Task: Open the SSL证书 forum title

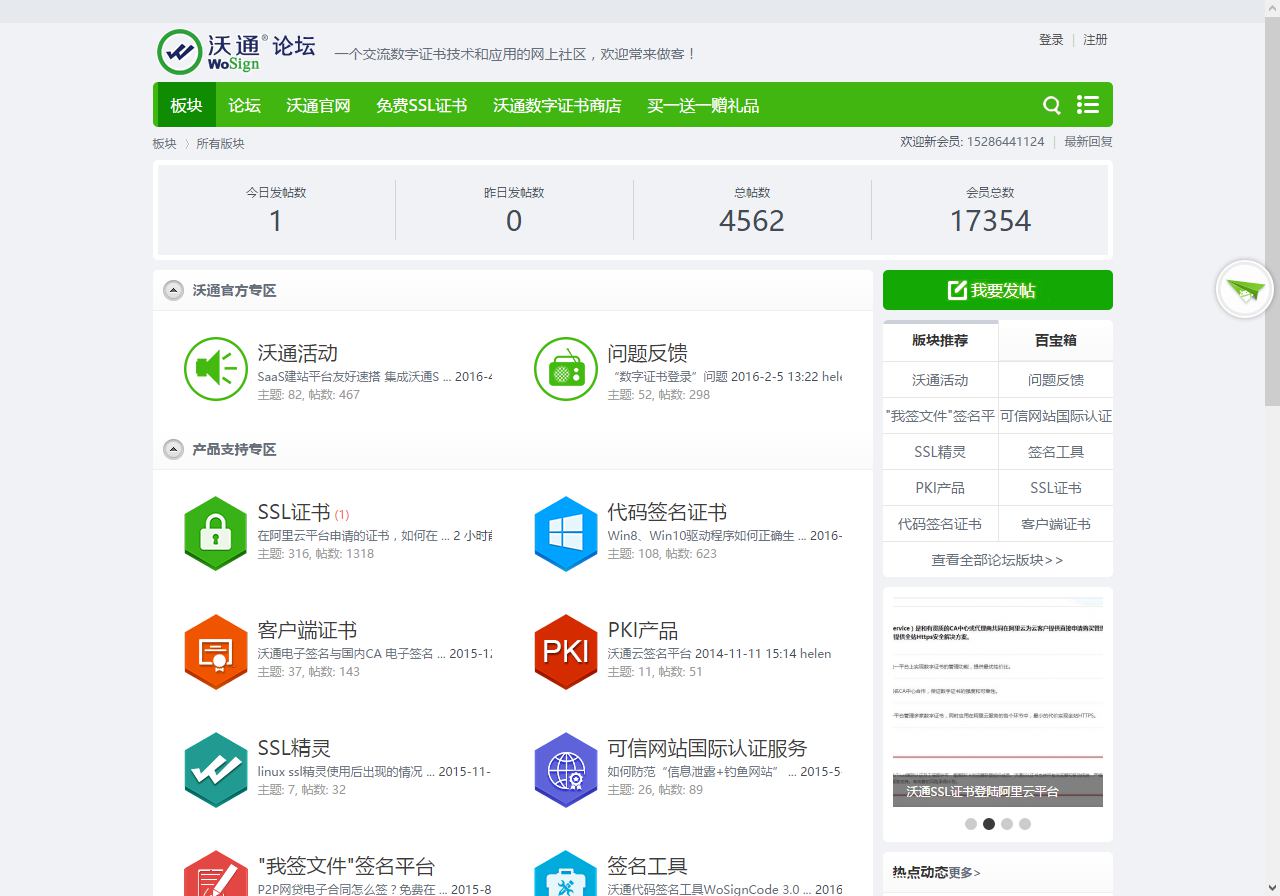Action: [x=294, y=512]
